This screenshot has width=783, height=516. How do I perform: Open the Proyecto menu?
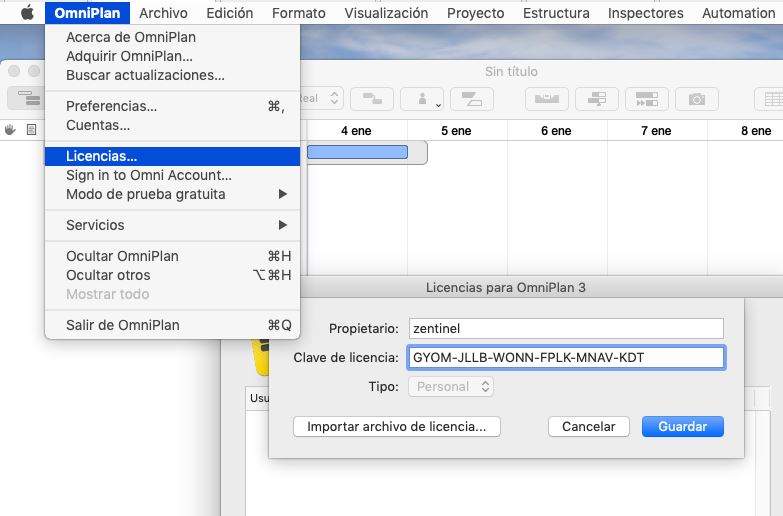coord(475,12)
